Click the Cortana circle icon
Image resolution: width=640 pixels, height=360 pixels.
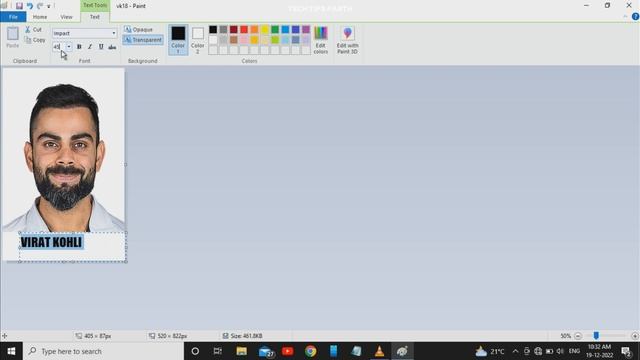[x=195, y=351]
